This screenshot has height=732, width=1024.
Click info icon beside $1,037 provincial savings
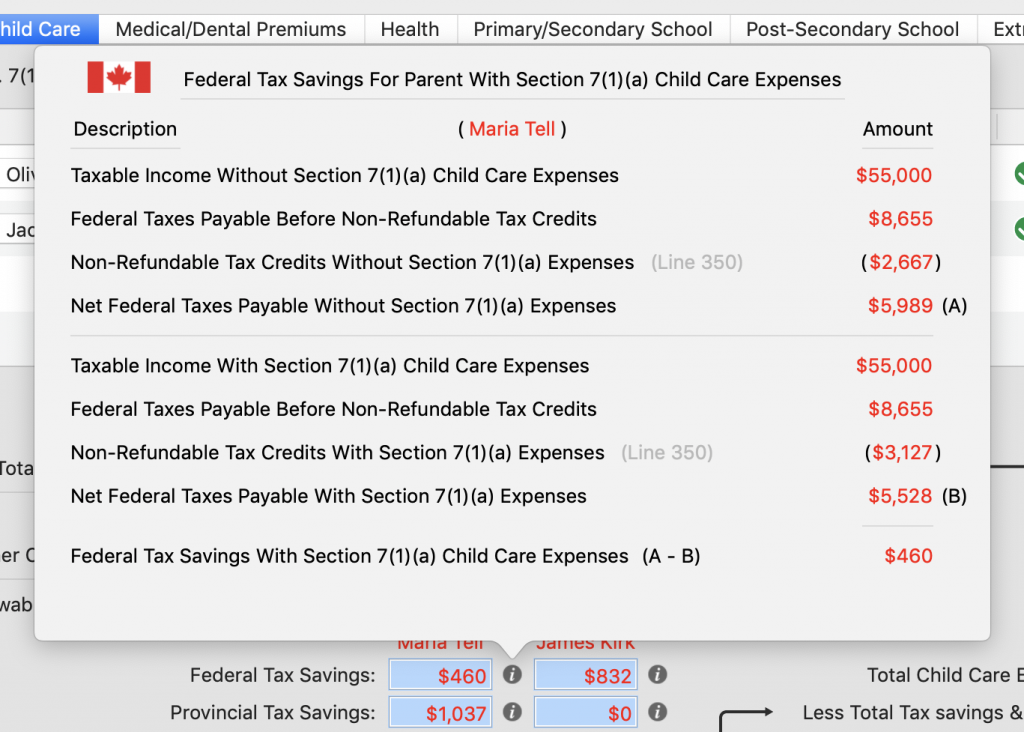pos(512,712)
